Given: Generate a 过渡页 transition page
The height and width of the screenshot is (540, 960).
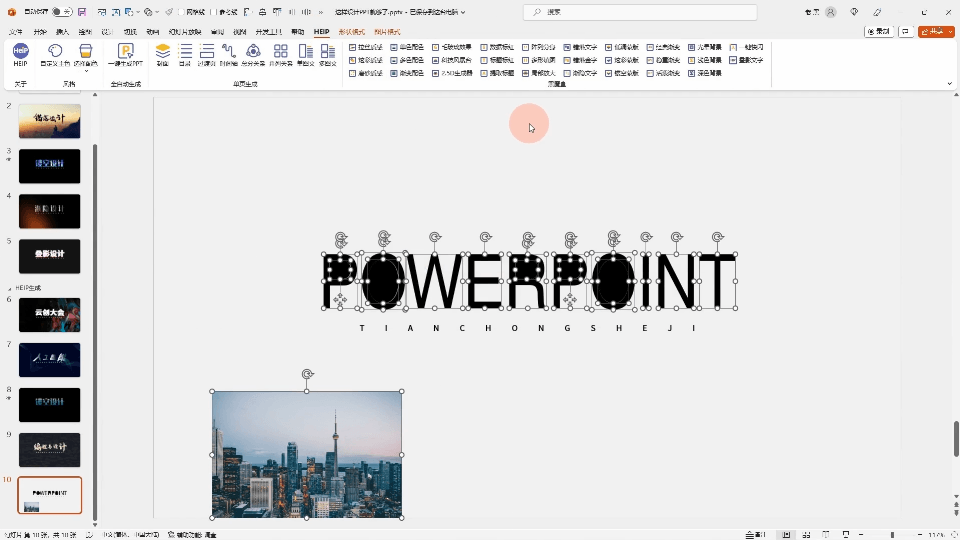Looking at the screenshot, I should click(x=207, y=54).
